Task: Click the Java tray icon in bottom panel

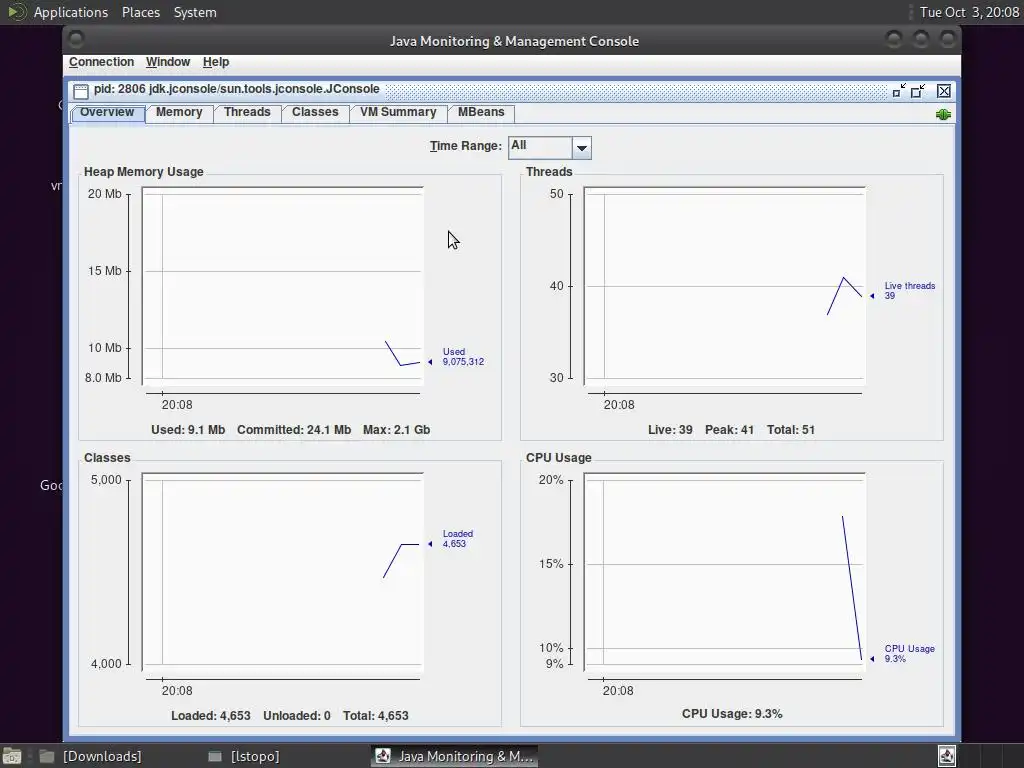Action: coord(947,756)
